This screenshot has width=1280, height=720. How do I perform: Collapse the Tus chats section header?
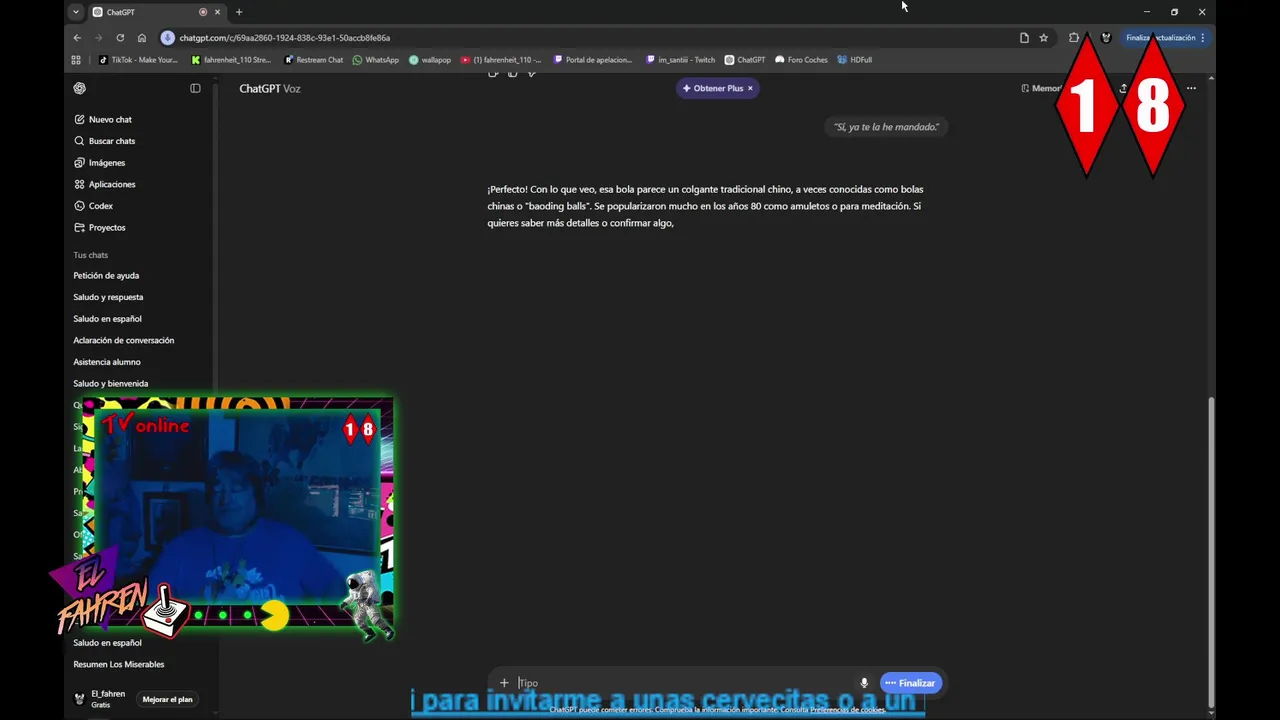coord(90,255)
